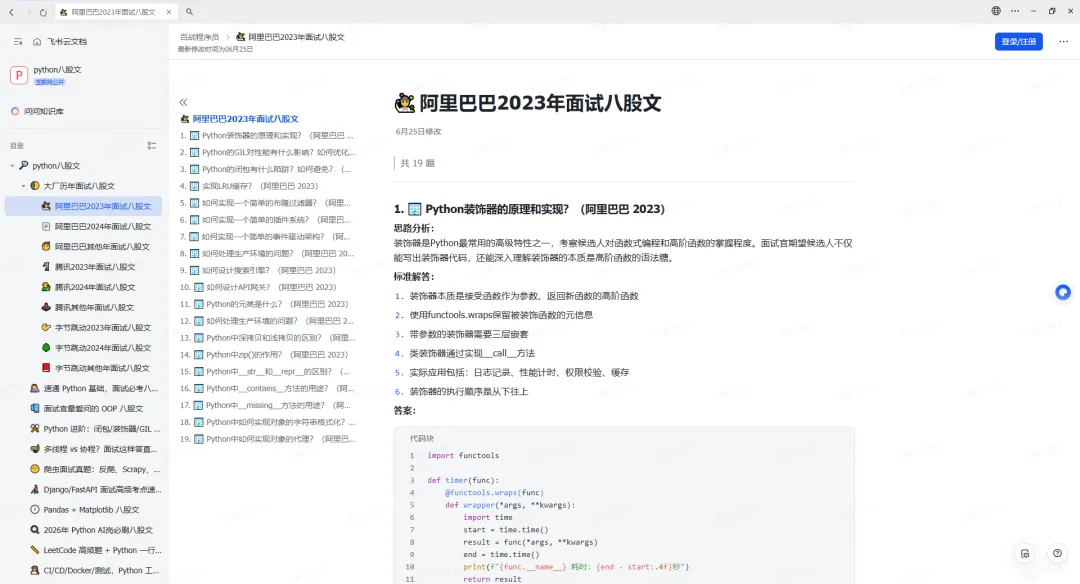Open the 飞书云文档 home link
The width and height of the screenshot is (1080, 584).
coord(67,42)
